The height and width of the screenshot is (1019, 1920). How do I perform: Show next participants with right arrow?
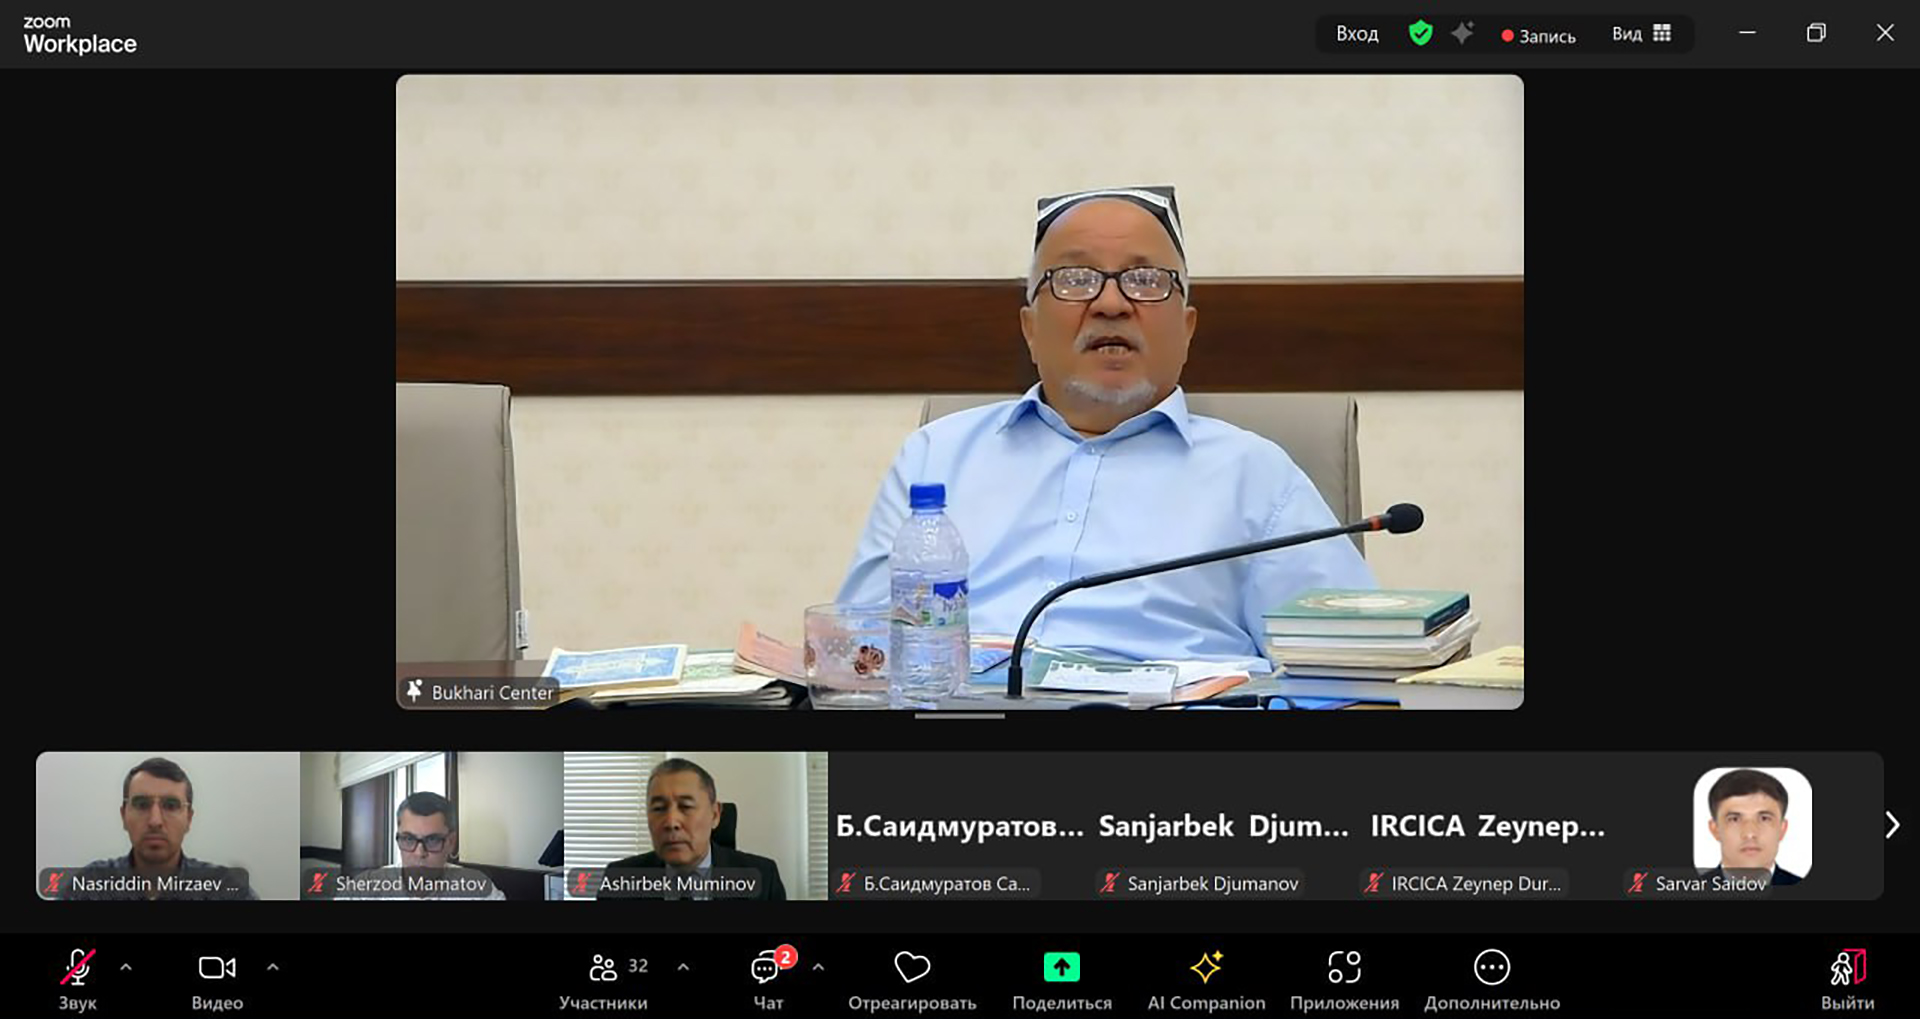pyautogui.click(x=1891, y=825)
